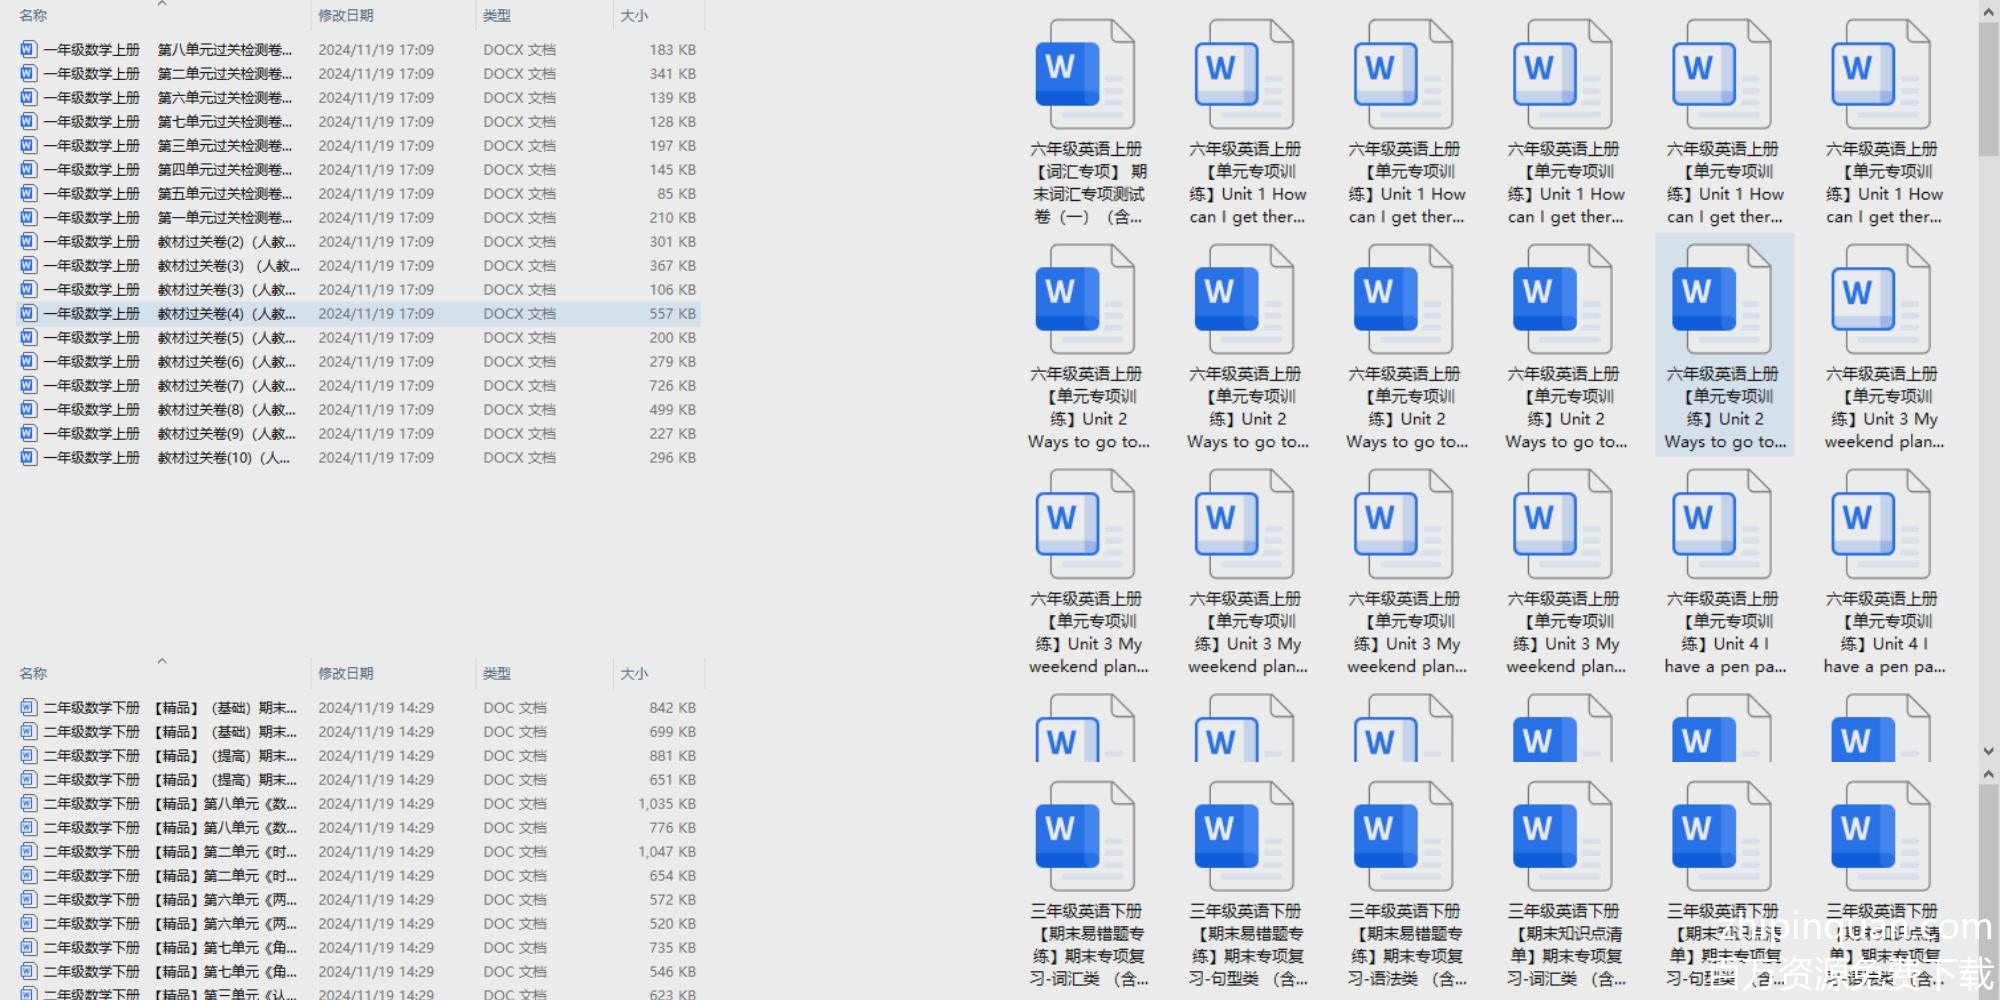Sort the 一年级数学 list by 修改日期 column

pyautogui.click(x=346, y=16)
